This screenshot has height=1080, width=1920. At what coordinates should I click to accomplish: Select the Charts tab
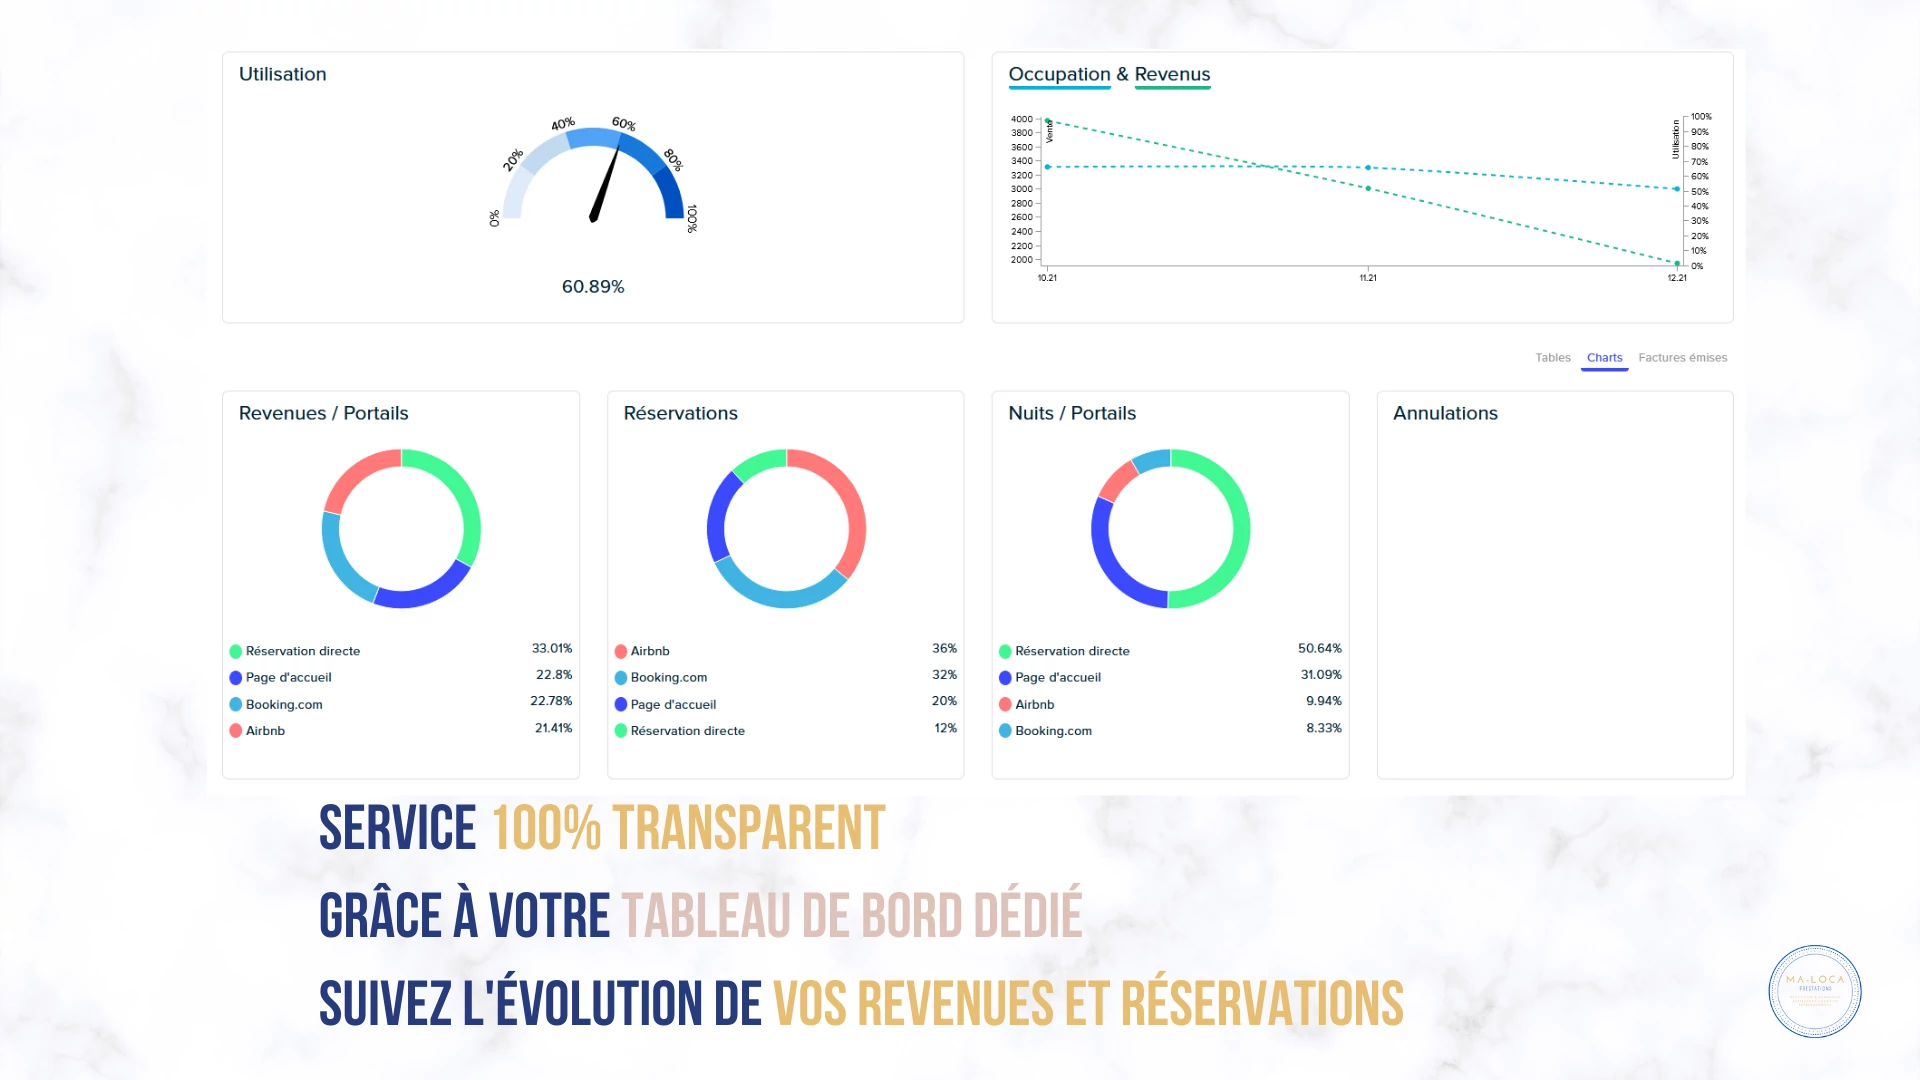pos(1604,358)
